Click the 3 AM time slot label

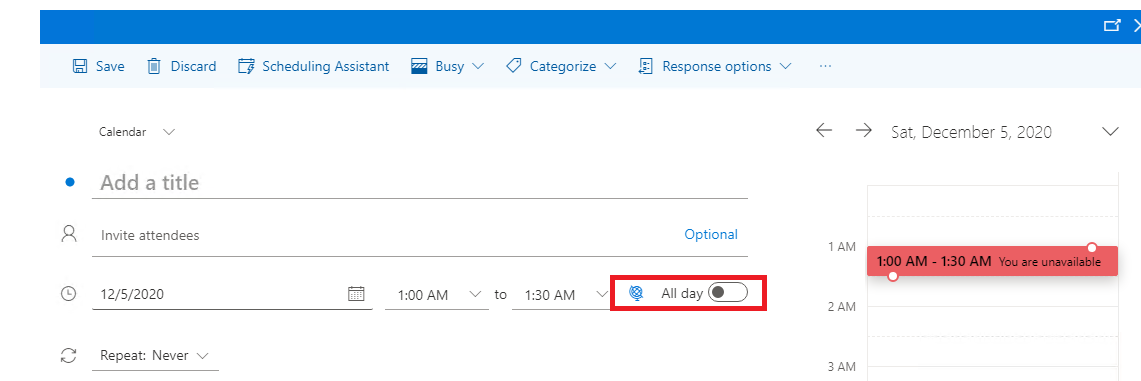point(841,366)
